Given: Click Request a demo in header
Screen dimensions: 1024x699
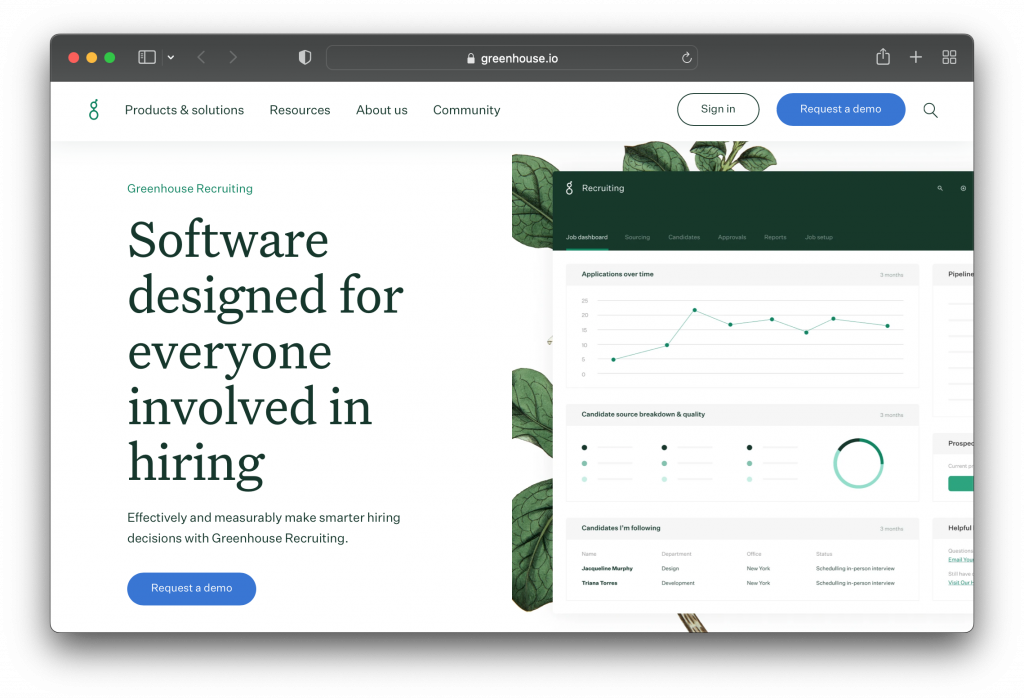Looking at the screenshot, I should tap(840, 109).
